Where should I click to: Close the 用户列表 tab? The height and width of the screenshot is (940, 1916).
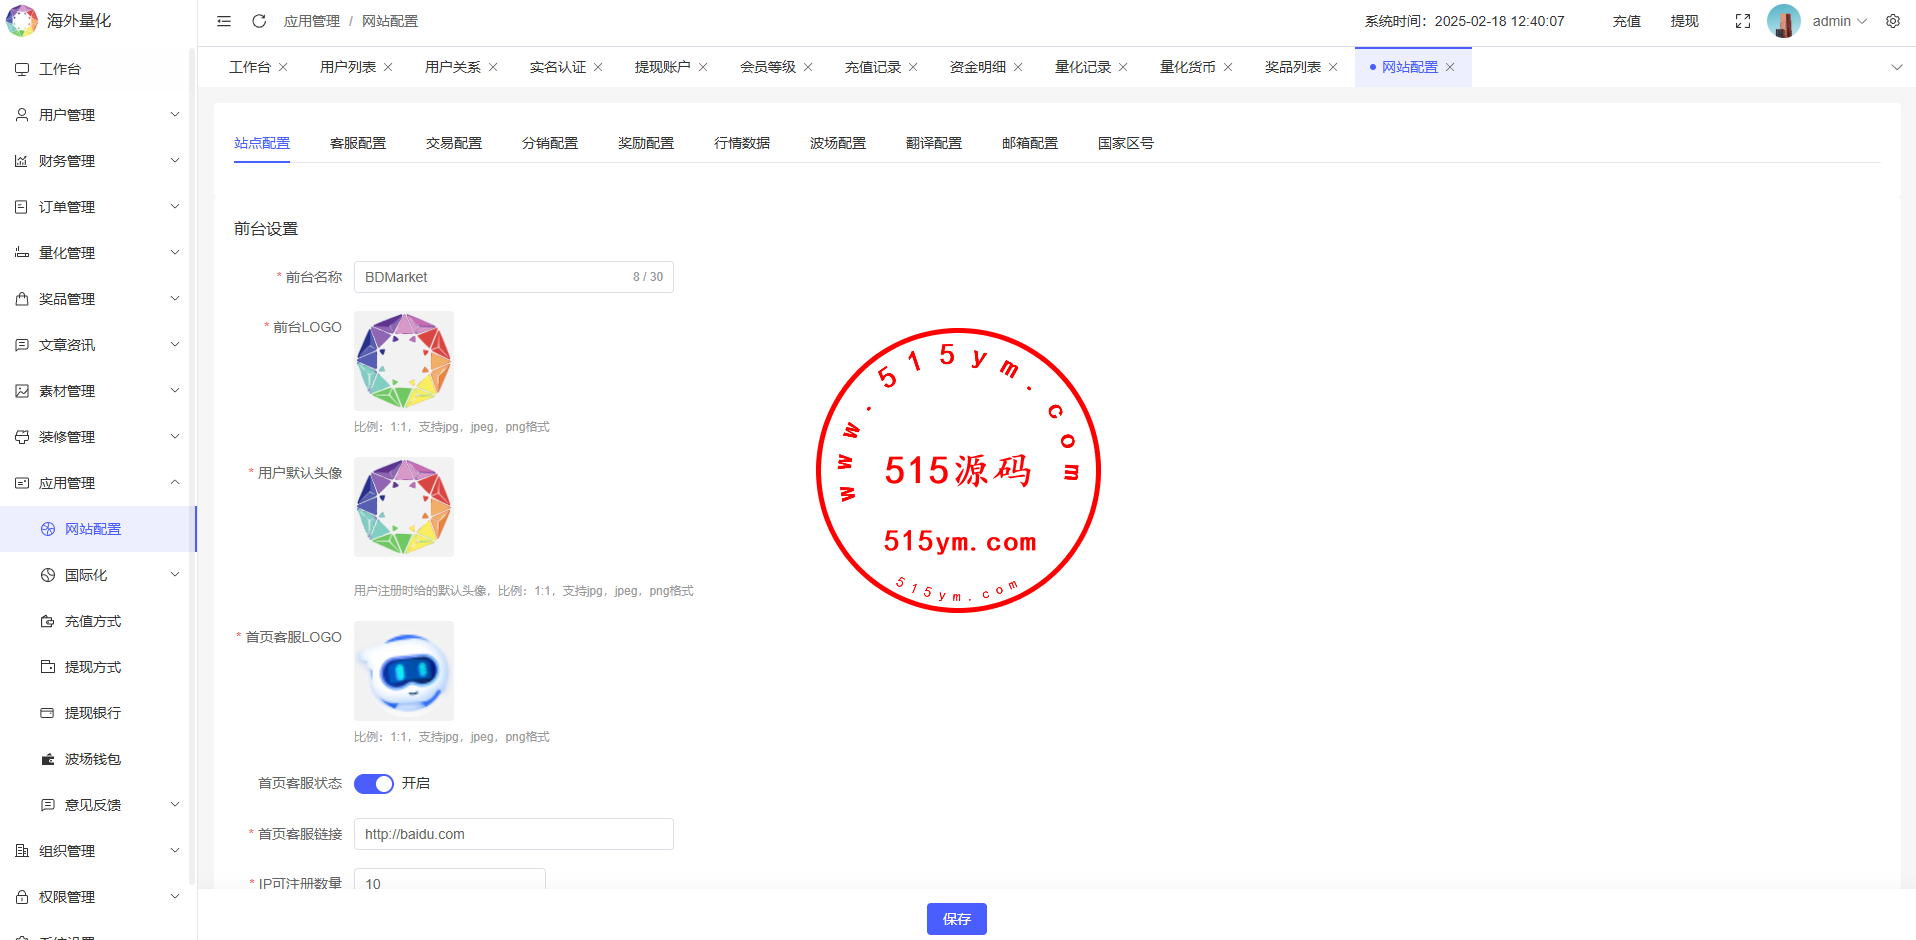(x=388, y=67)
